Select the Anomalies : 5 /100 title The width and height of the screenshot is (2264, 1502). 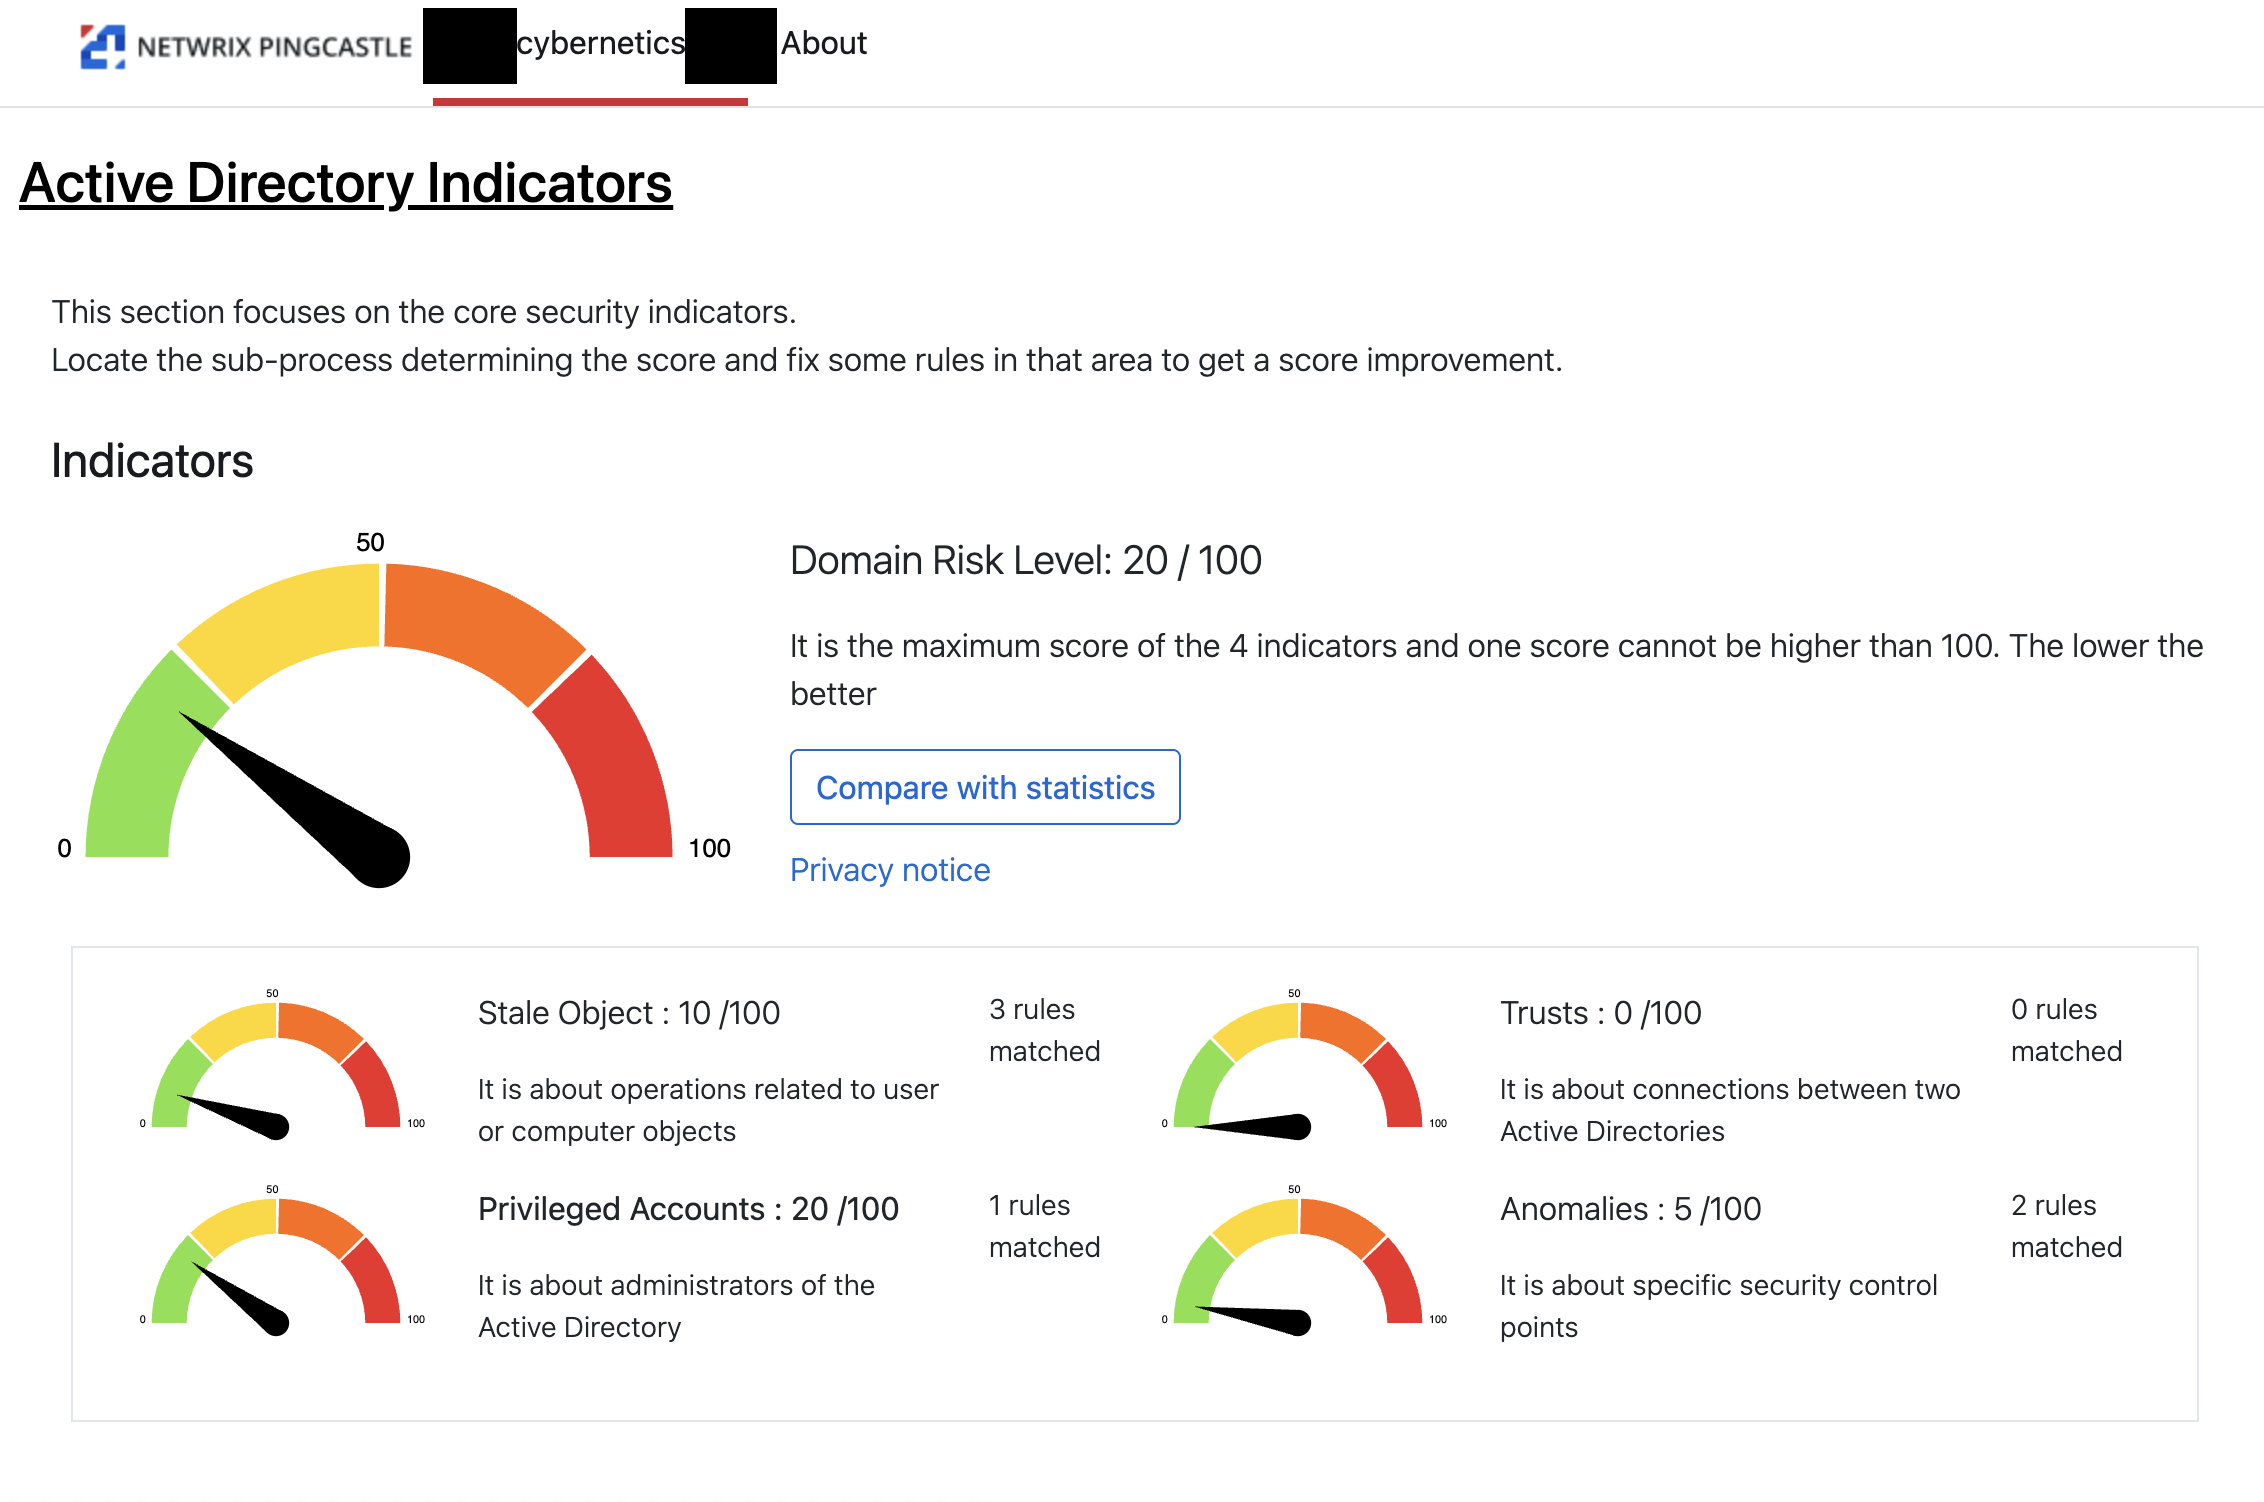(1630, 1209)
